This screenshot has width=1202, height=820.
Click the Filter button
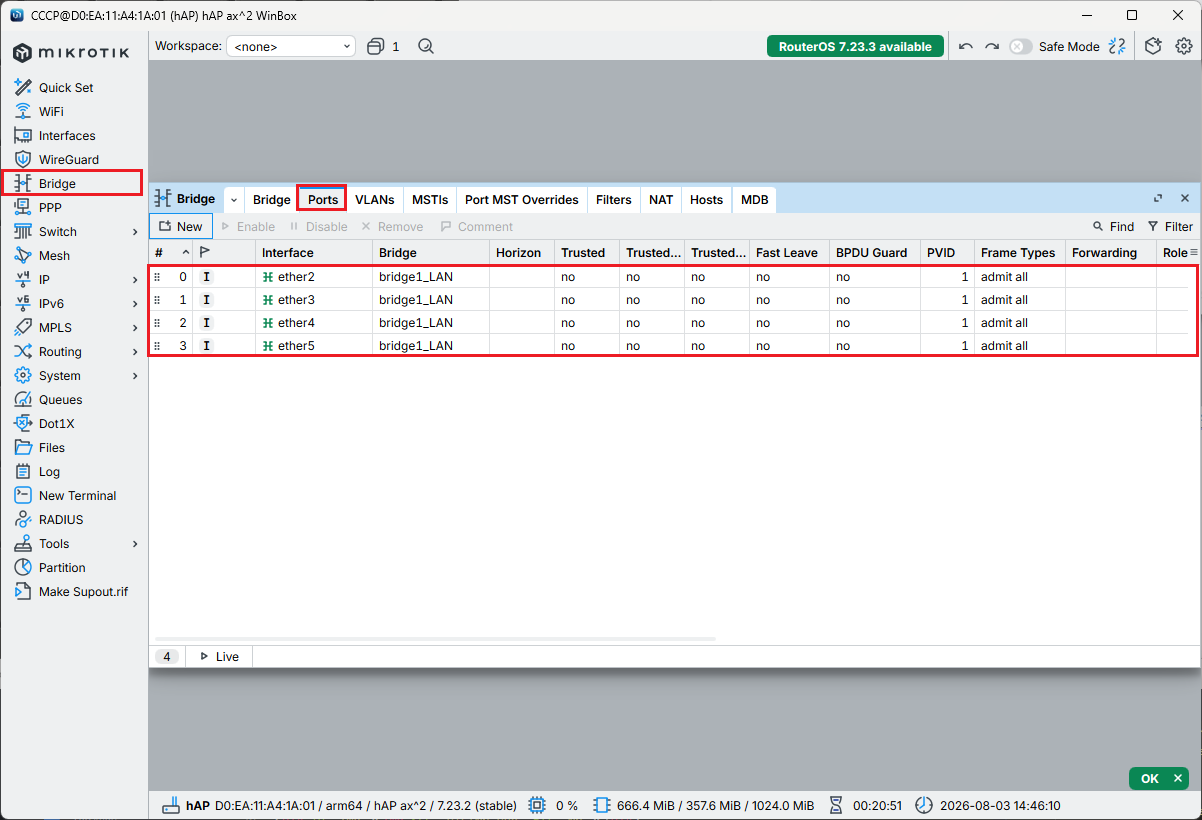tap(1170, 227)
